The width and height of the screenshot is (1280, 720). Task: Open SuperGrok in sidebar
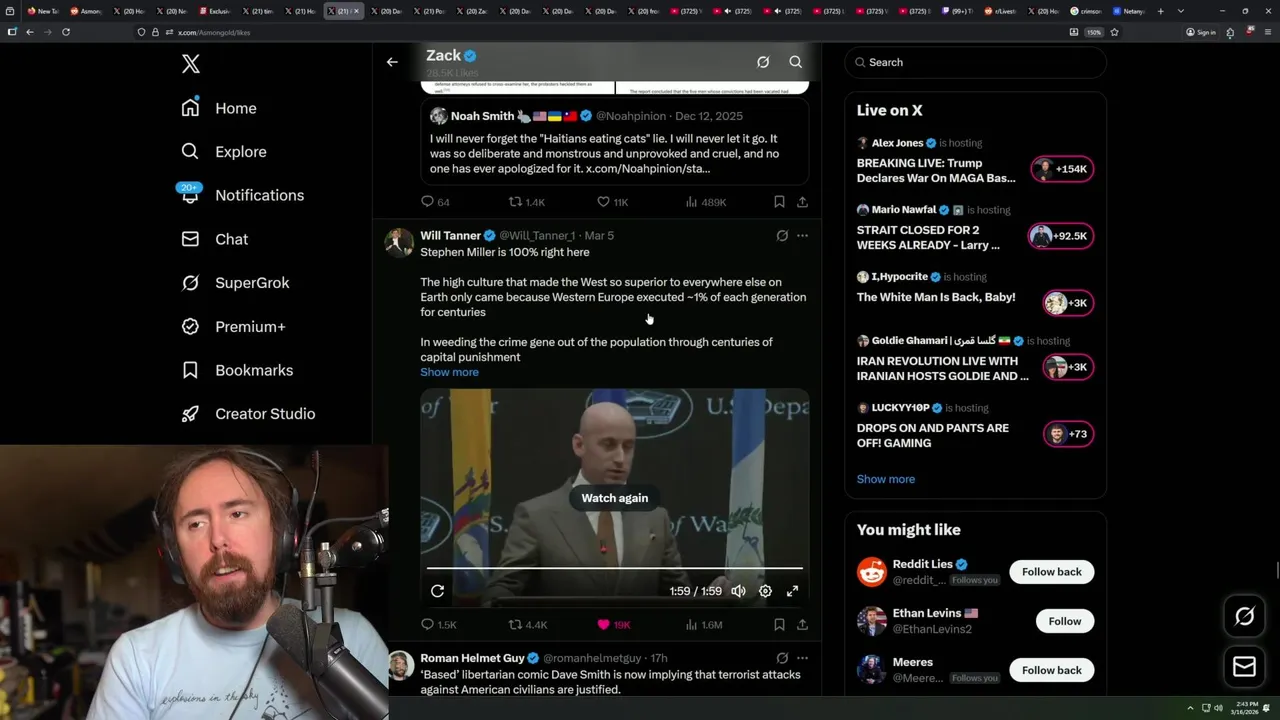pyautogui.click(x=235, y=283)
